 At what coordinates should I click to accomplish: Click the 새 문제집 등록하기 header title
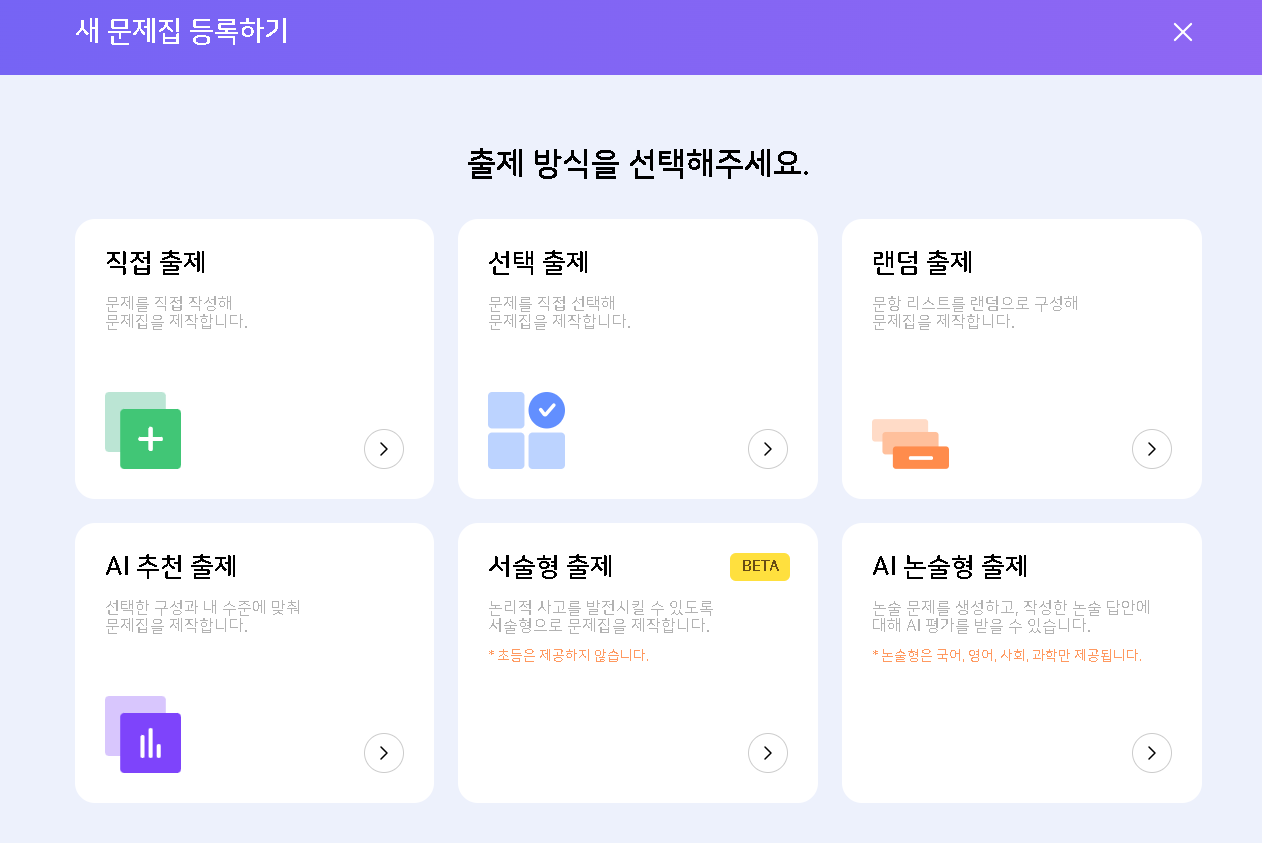[182, 32]
